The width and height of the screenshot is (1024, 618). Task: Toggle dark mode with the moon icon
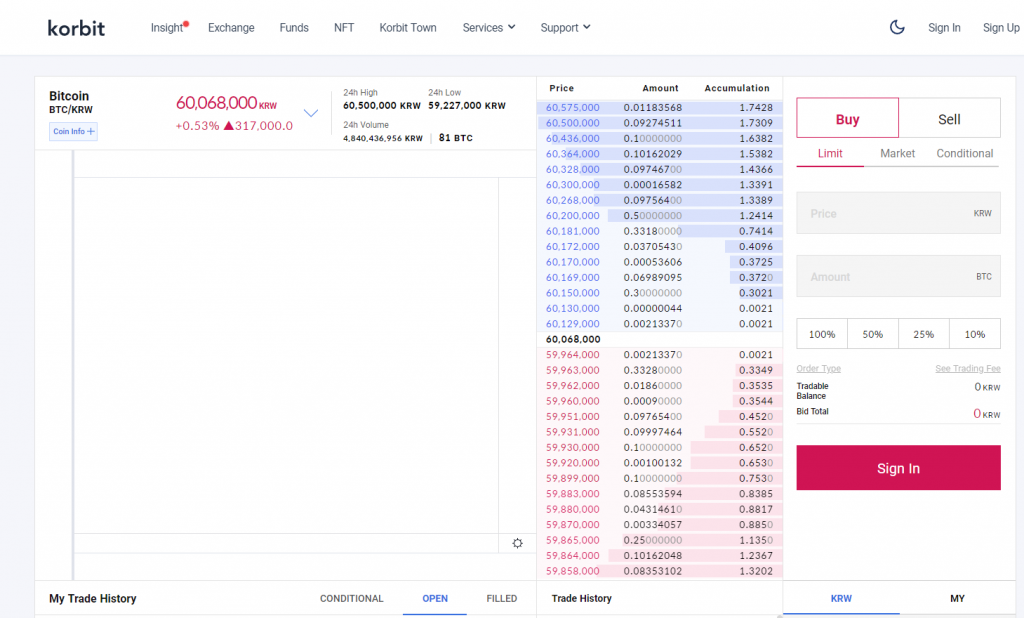pyautogui.click(x=897, y=27)
